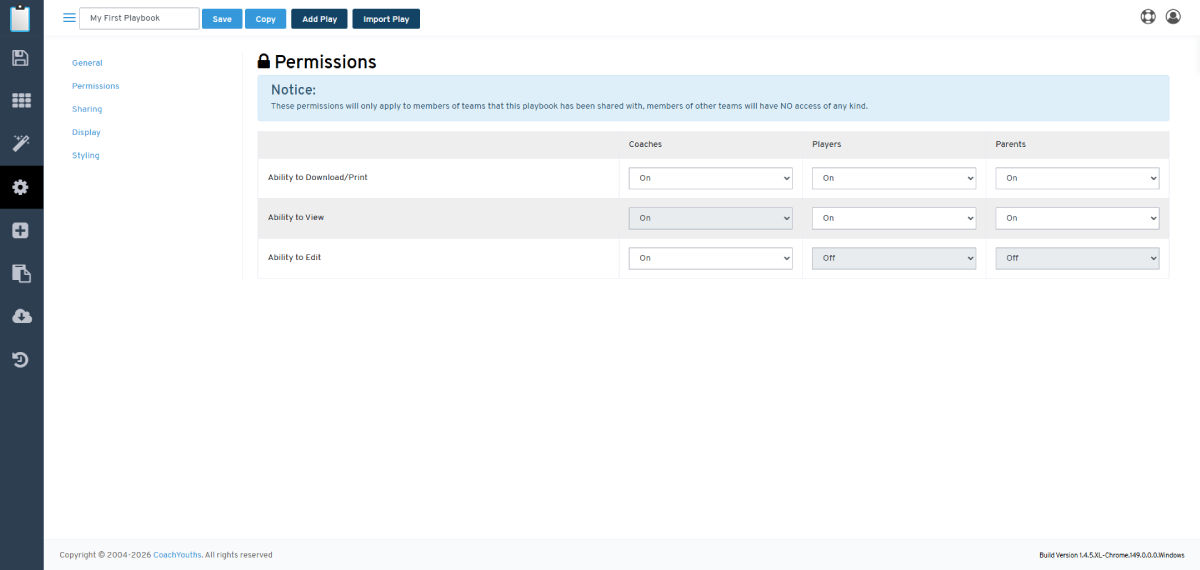This screenshot has width=1200, height=570.
Task: Click the Permissions page heading
Action: [317, 62]
